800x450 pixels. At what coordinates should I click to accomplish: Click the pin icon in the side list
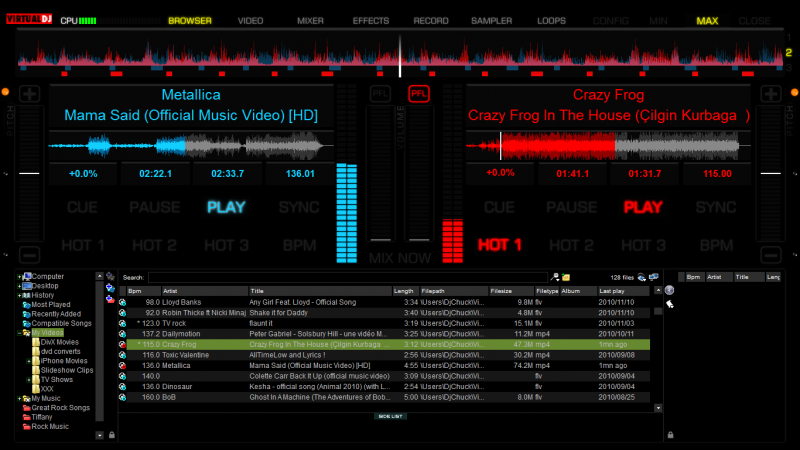670,304
